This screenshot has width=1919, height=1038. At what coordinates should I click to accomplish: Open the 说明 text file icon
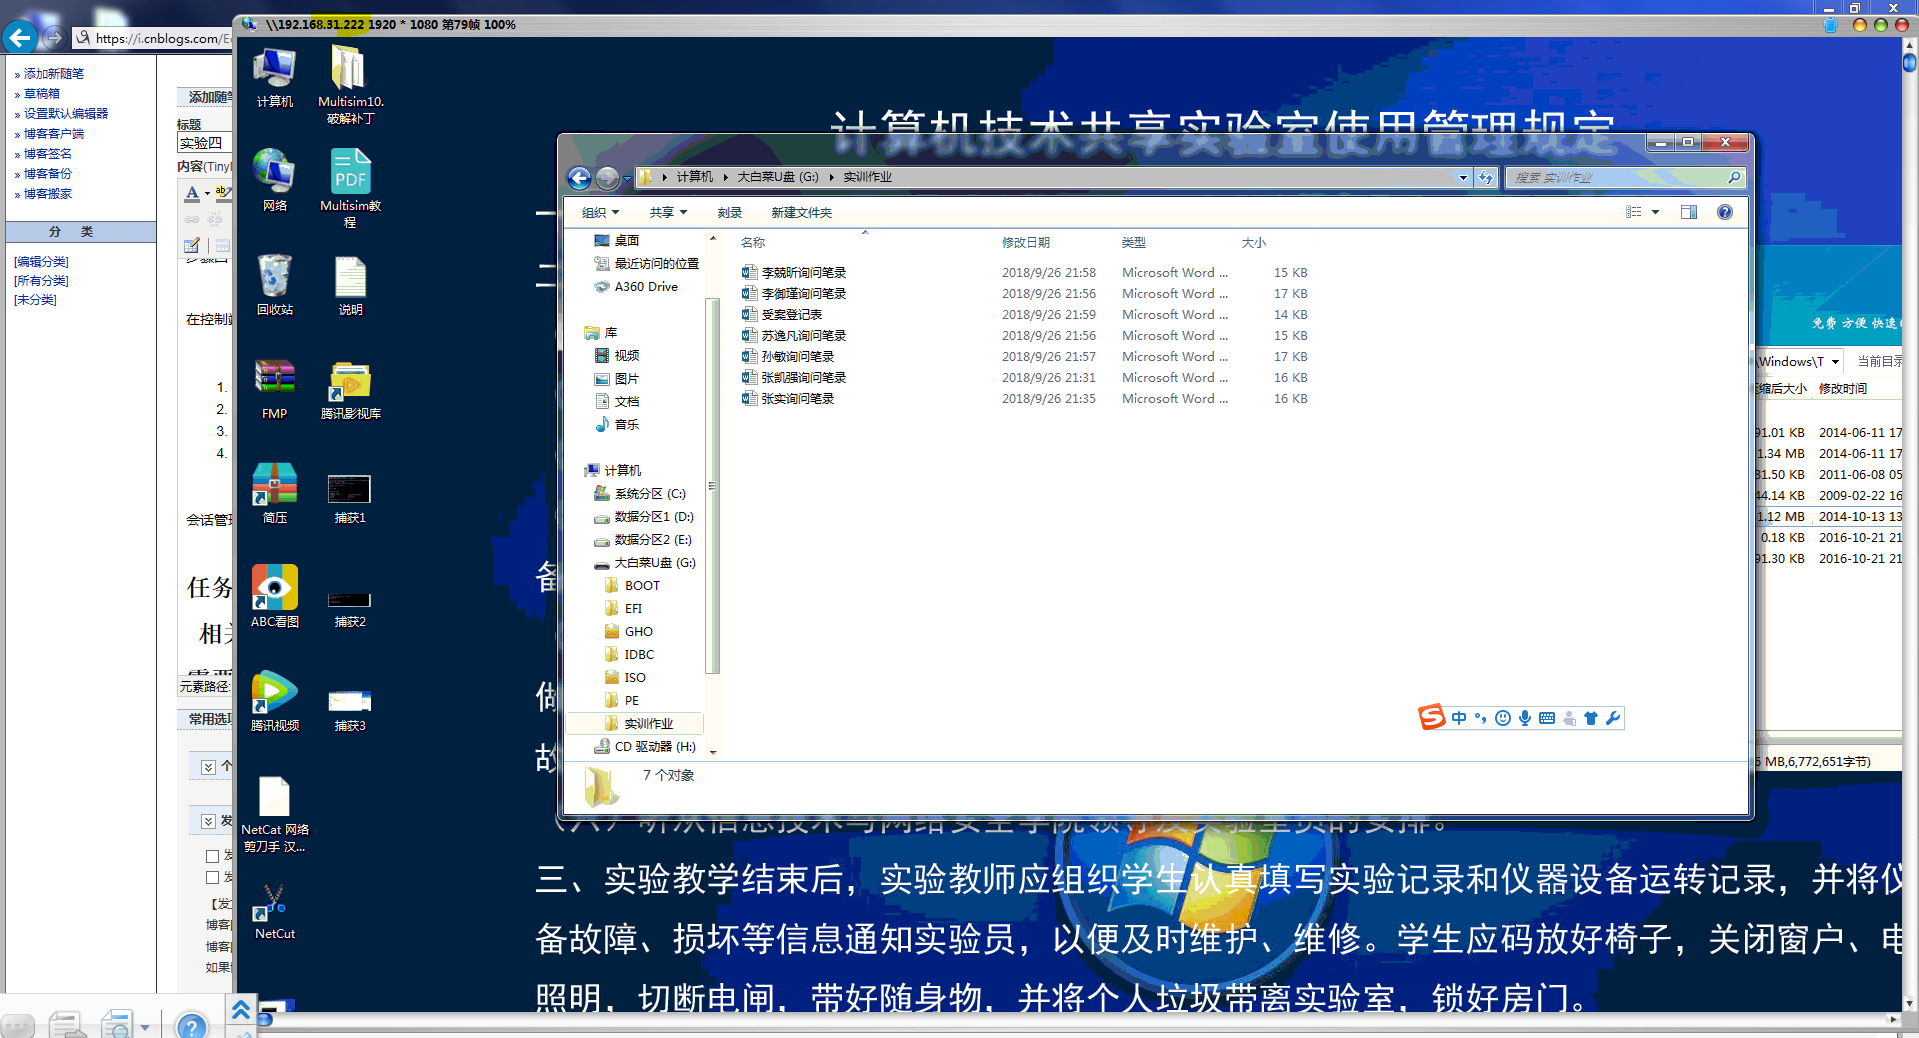tap(350, 285)
